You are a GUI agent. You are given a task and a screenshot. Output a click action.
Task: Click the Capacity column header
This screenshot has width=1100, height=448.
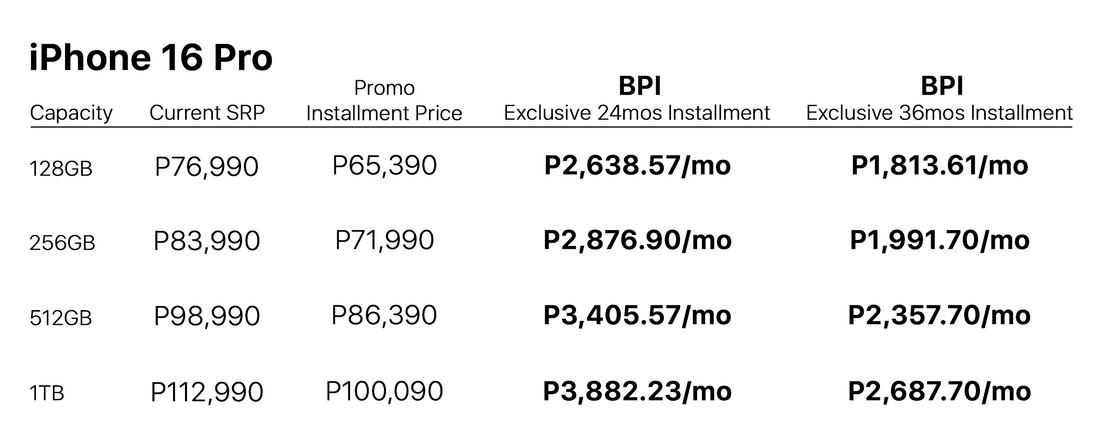tap(71, 113)
